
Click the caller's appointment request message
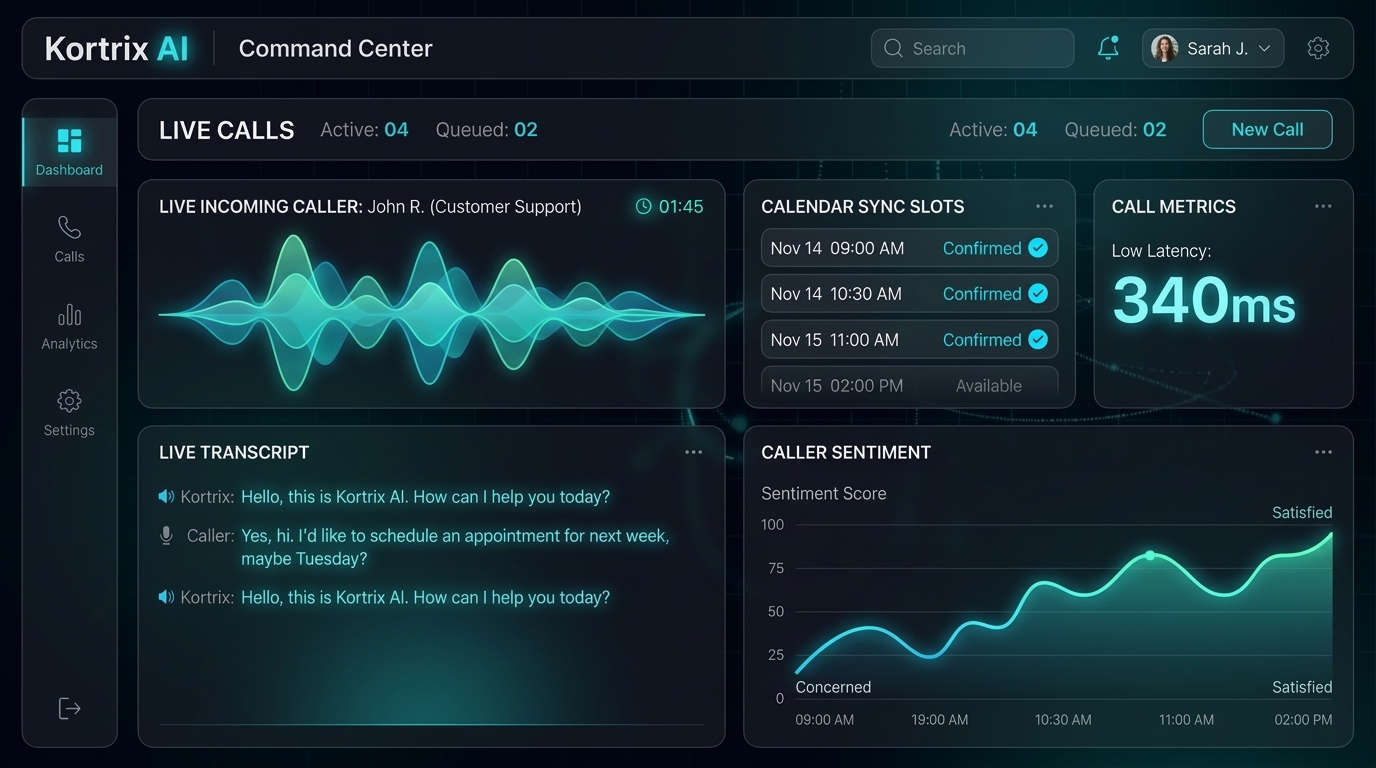tap(455, 547)
